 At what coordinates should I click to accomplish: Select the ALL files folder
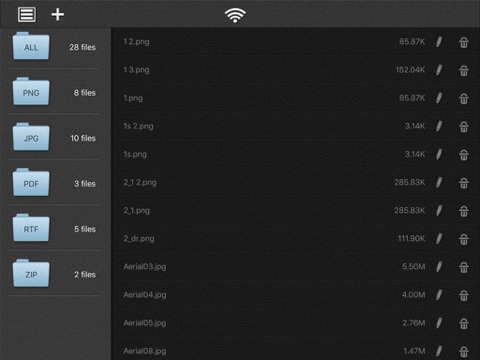31,46
